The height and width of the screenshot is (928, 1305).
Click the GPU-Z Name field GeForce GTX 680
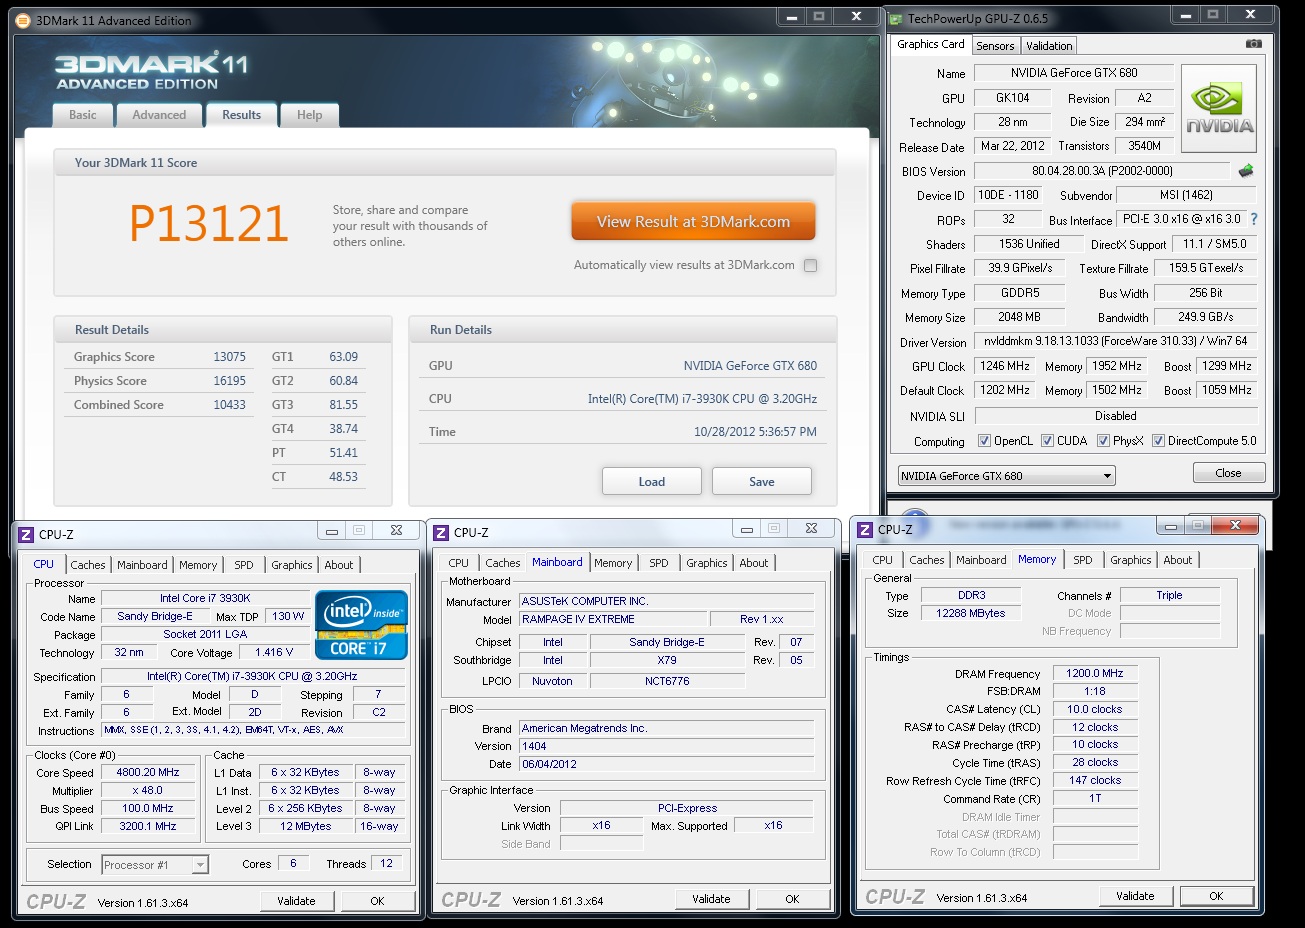1074,73
